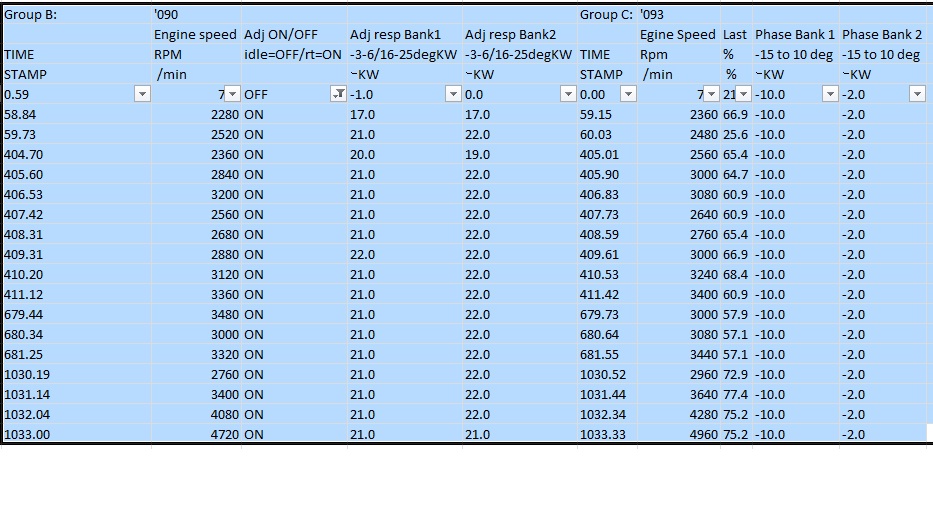The width and height of the screenshot is (933, 518).
Task: Select the 'Phase Bank 1' header cell
Action: point(796,34)
